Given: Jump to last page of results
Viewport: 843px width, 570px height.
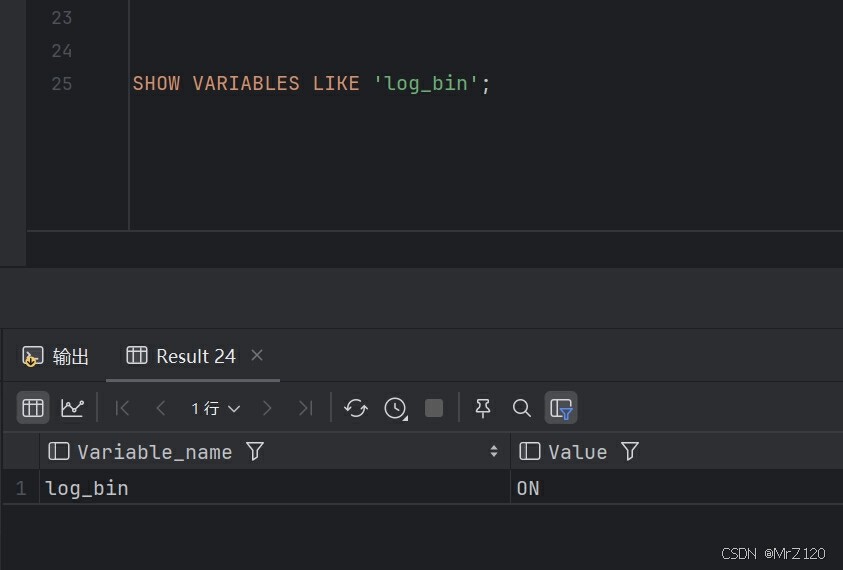Looking at the screenshot, I should coord(305,408).
